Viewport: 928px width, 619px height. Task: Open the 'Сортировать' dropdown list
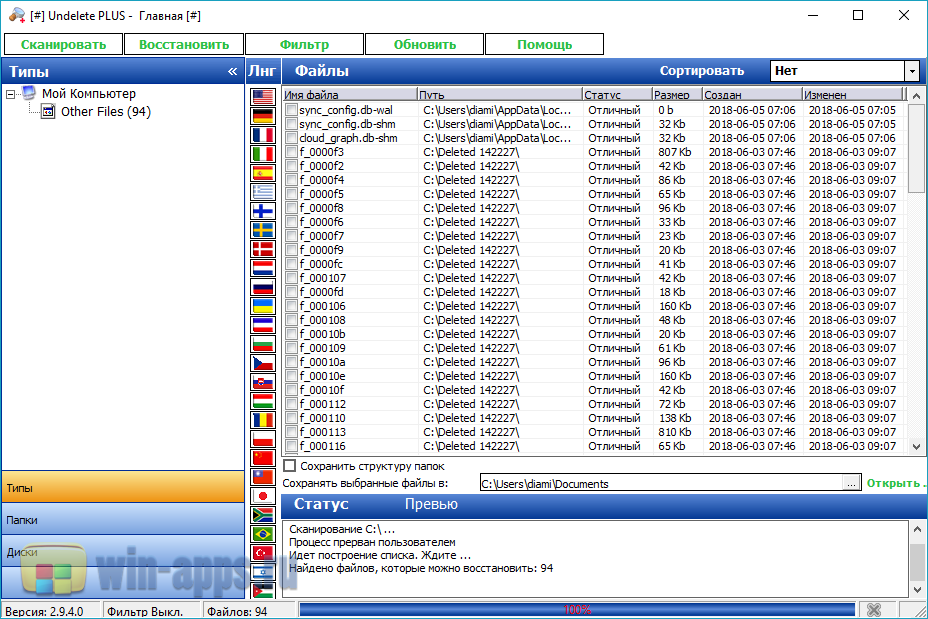click(911, 71)
